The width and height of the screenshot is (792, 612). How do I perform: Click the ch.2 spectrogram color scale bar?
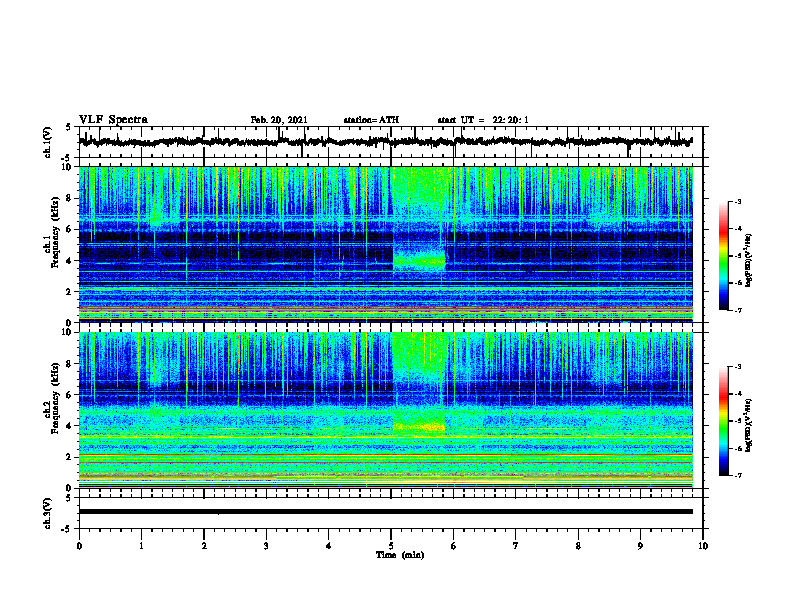(724, 421)
